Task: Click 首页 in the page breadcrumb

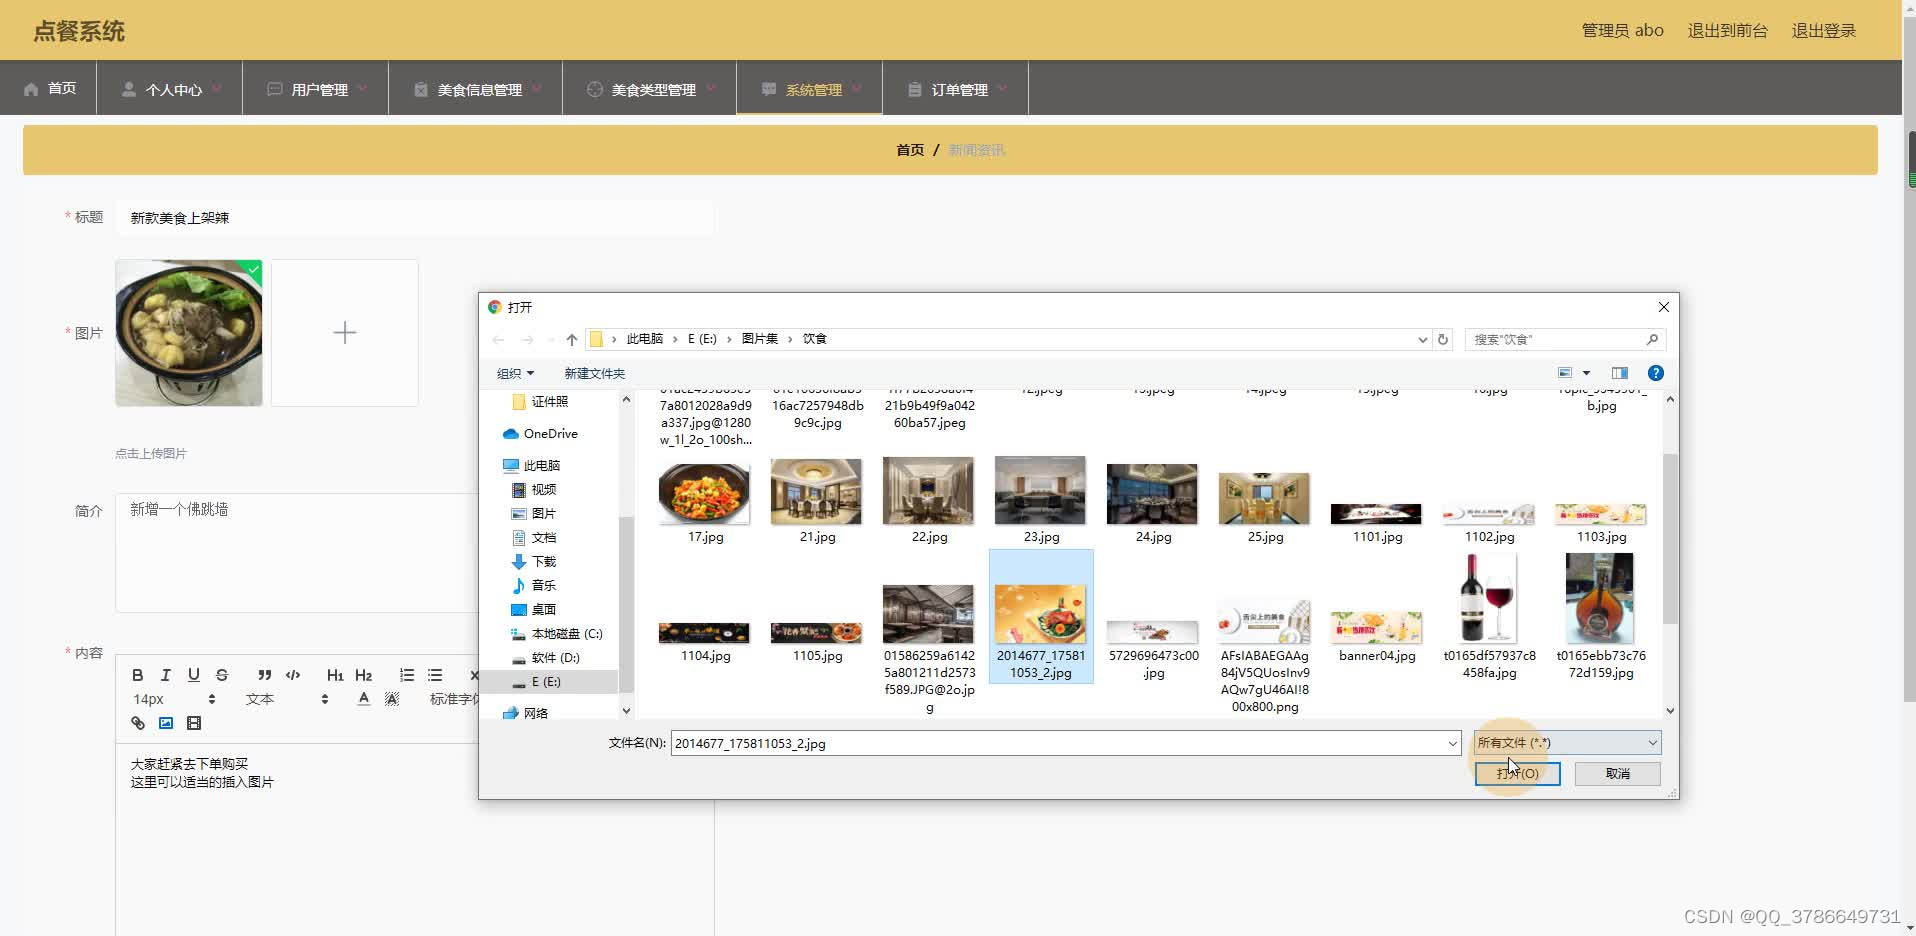Action: click(x=910, y=150)
